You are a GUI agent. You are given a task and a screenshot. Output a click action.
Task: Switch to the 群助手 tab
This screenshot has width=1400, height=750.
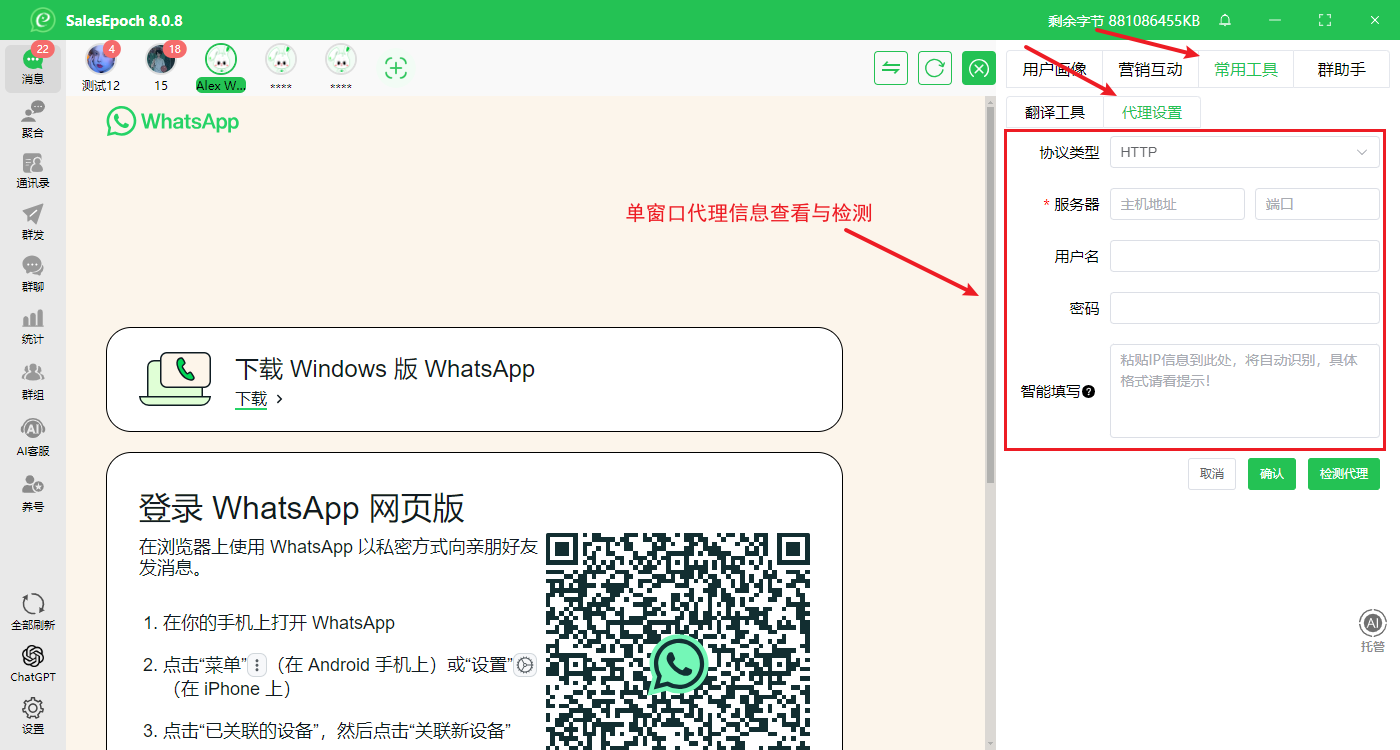(x=1341, y=69)
